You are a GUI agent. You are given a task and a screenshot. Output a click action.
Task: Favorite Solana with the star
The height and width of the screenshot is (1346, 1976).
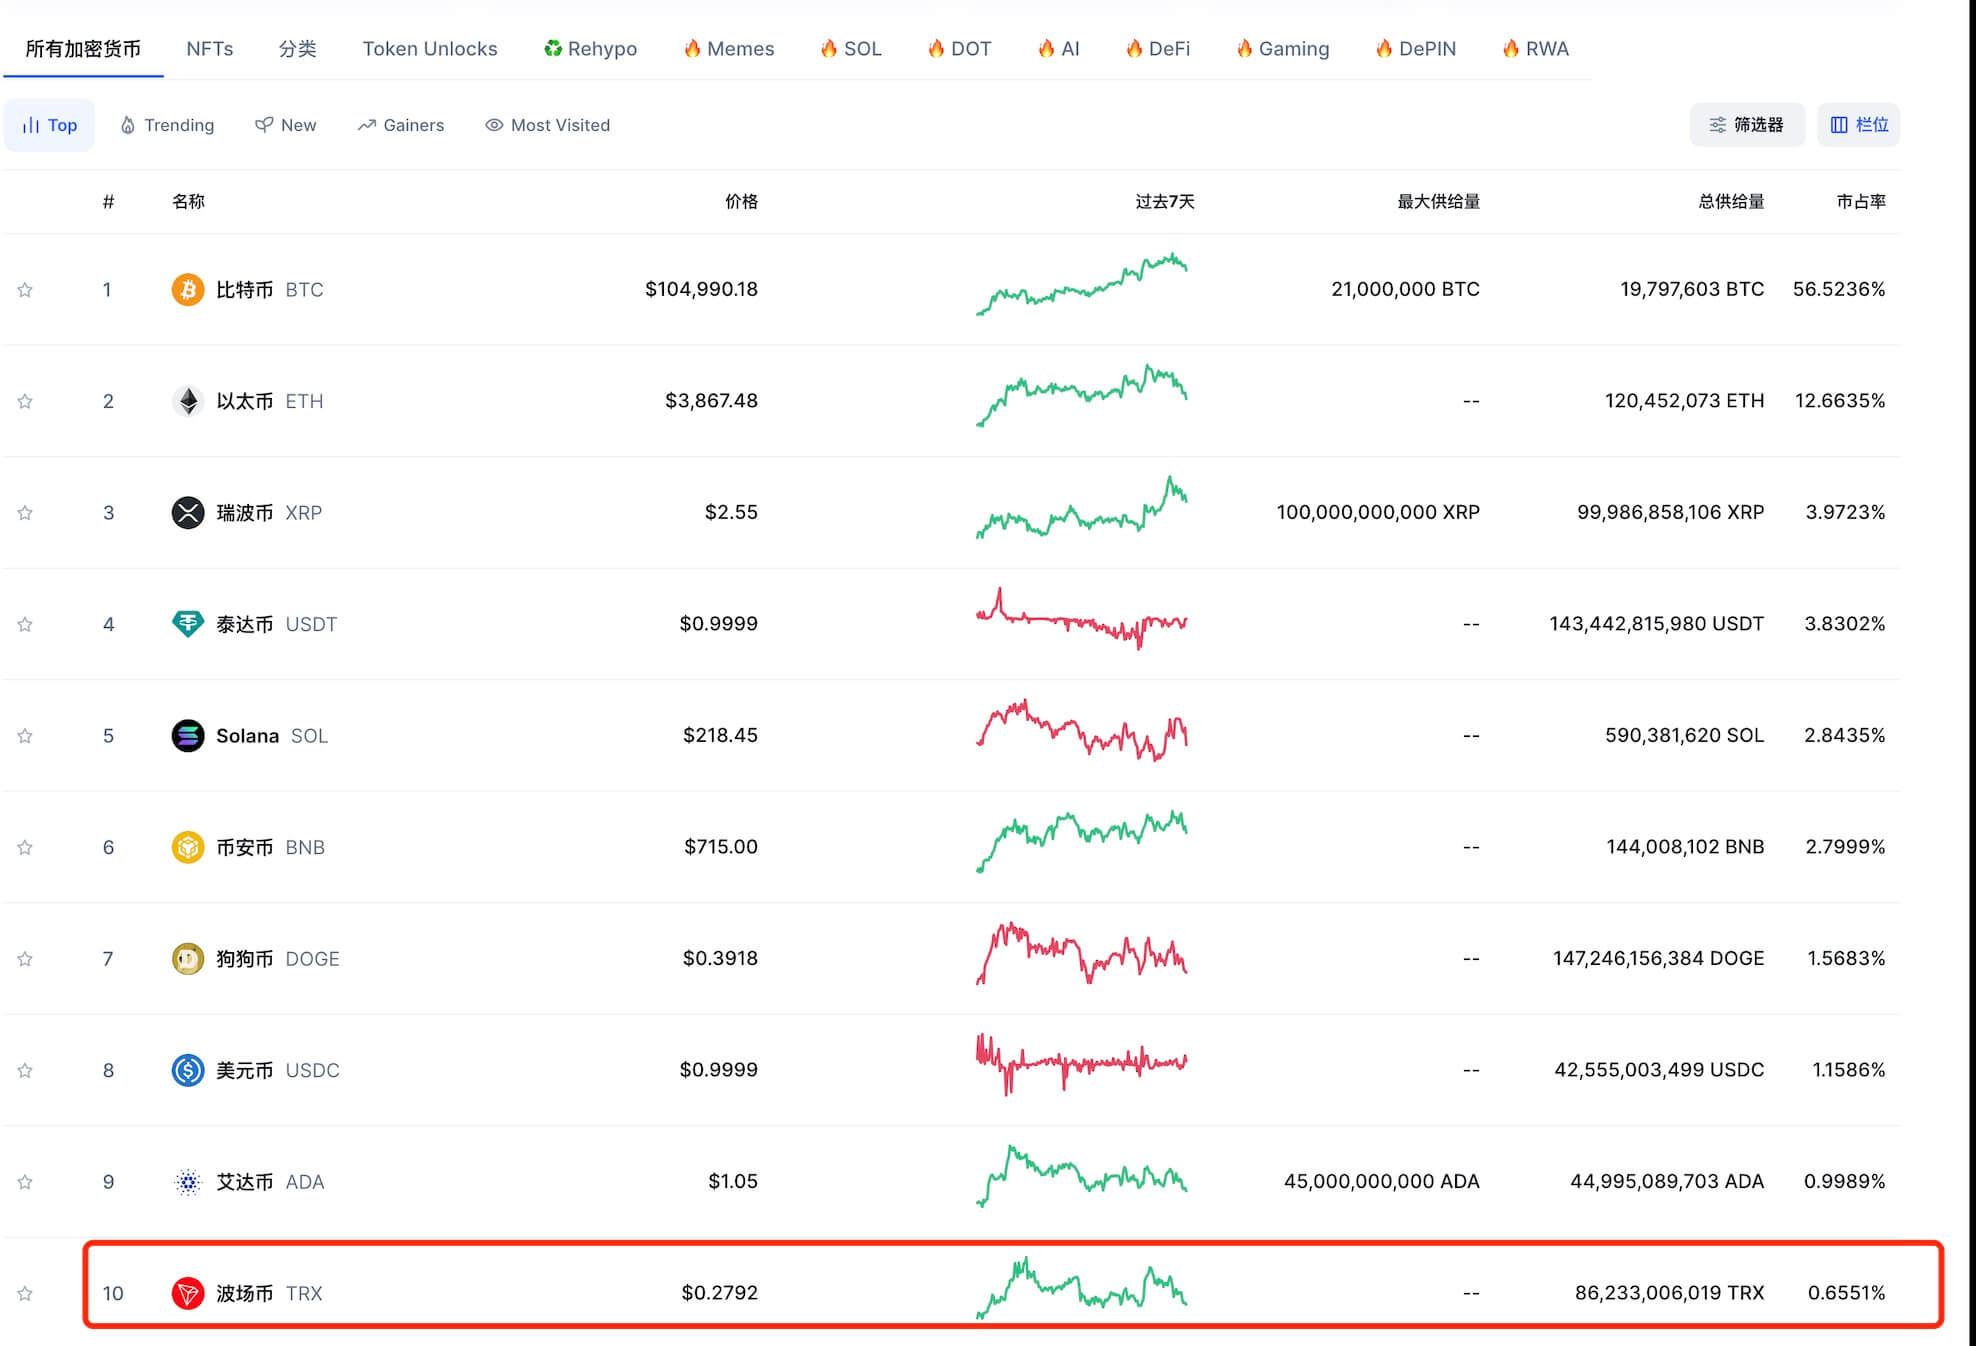tap(25, 736)
